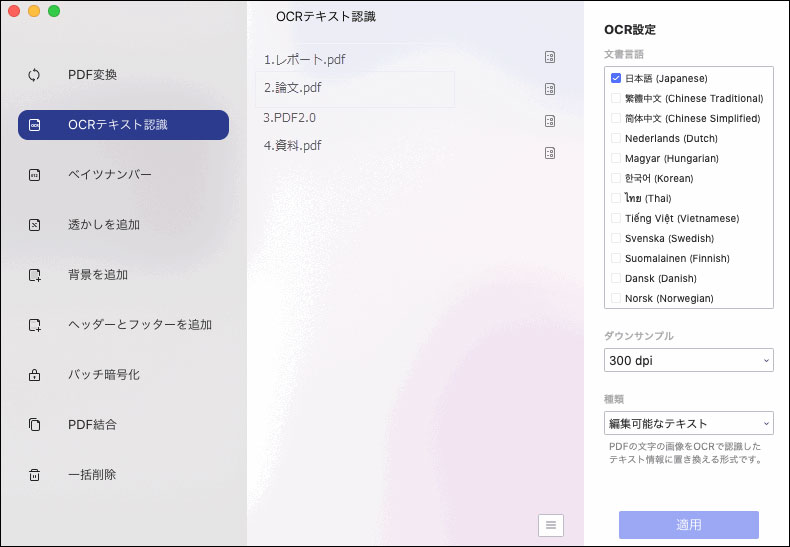Close the window with the red button
The image size is (790, 547).
pyautogui.click(x=14, y=11)
